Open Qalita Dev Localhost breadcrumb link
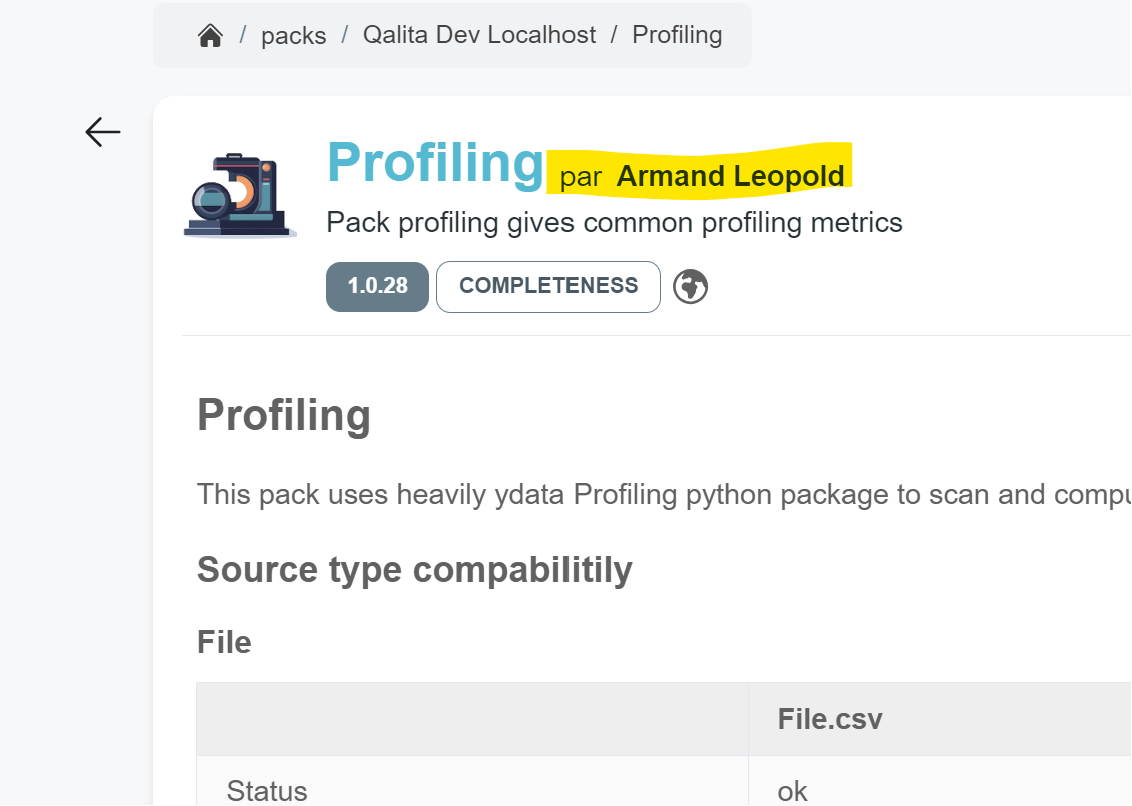The width and height of the screenshot is (1132, 806). click(x=479, y=35)
